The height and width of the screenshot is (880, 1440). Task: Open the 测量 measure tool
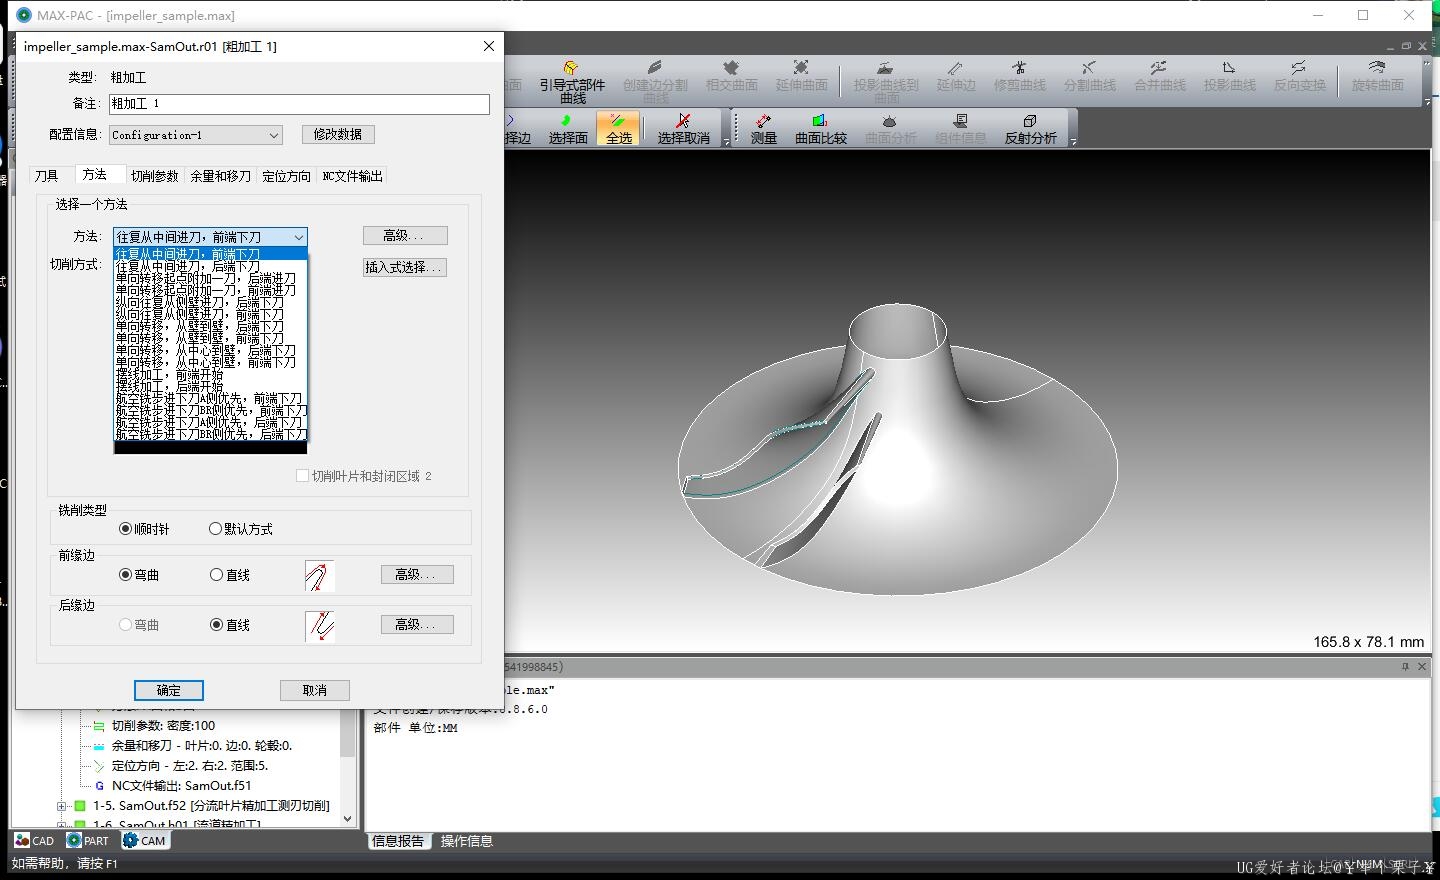point(763,129)
